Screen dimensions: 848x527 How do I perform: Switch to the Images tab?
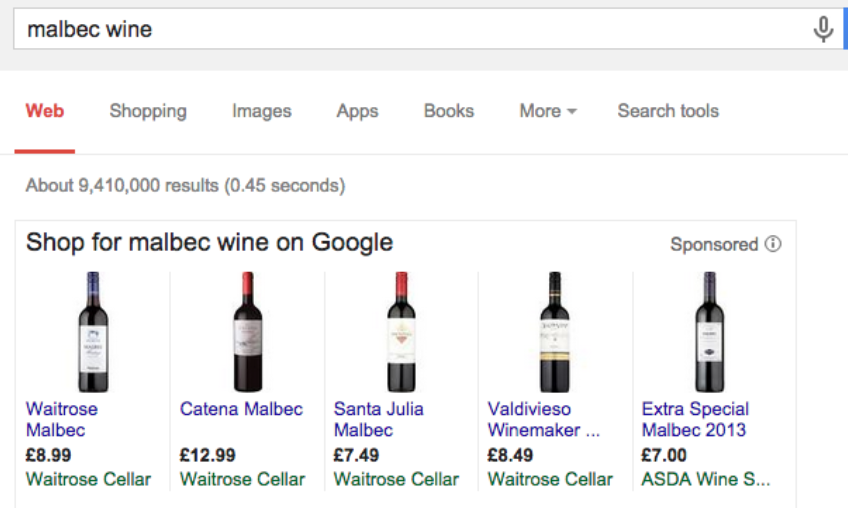point(262,111)
